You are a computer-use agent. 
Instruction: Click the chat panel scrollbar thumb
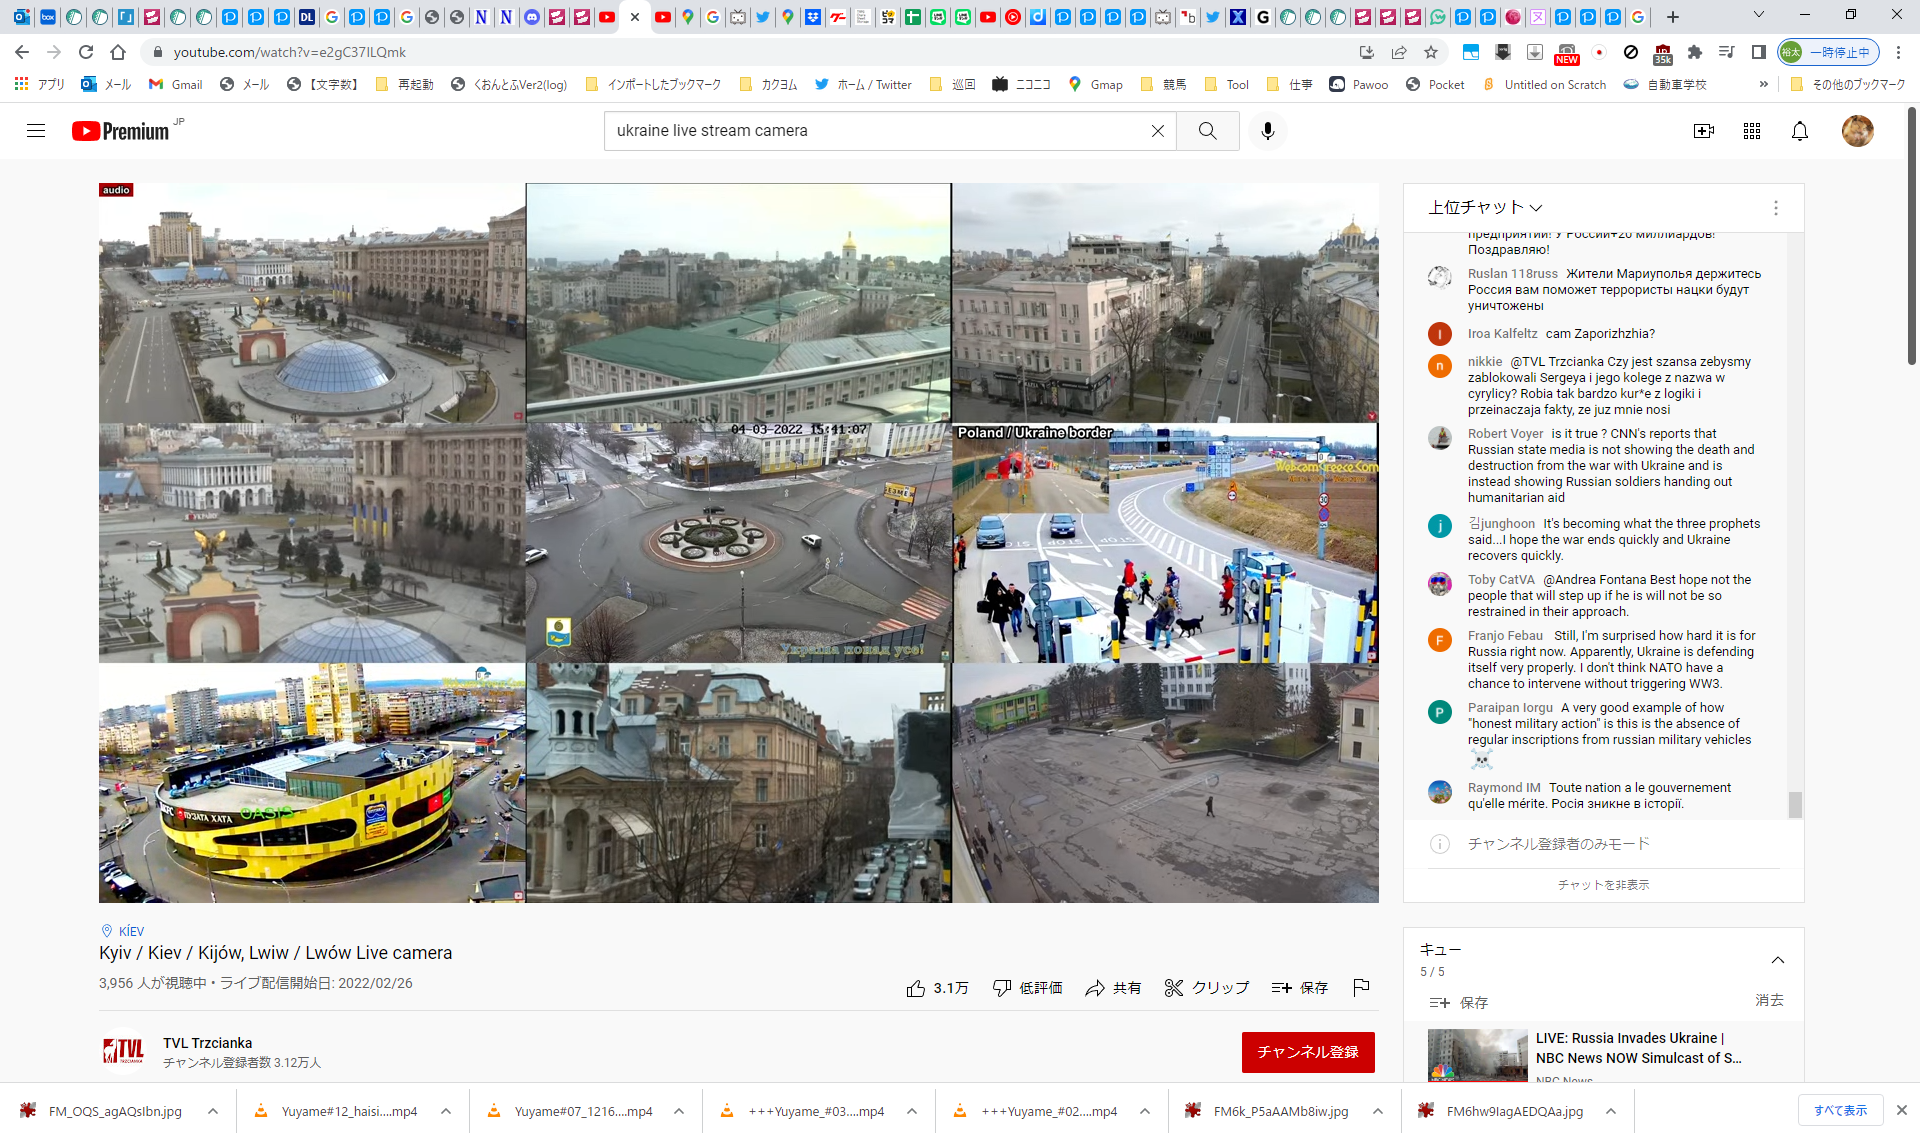(1795, 804)
